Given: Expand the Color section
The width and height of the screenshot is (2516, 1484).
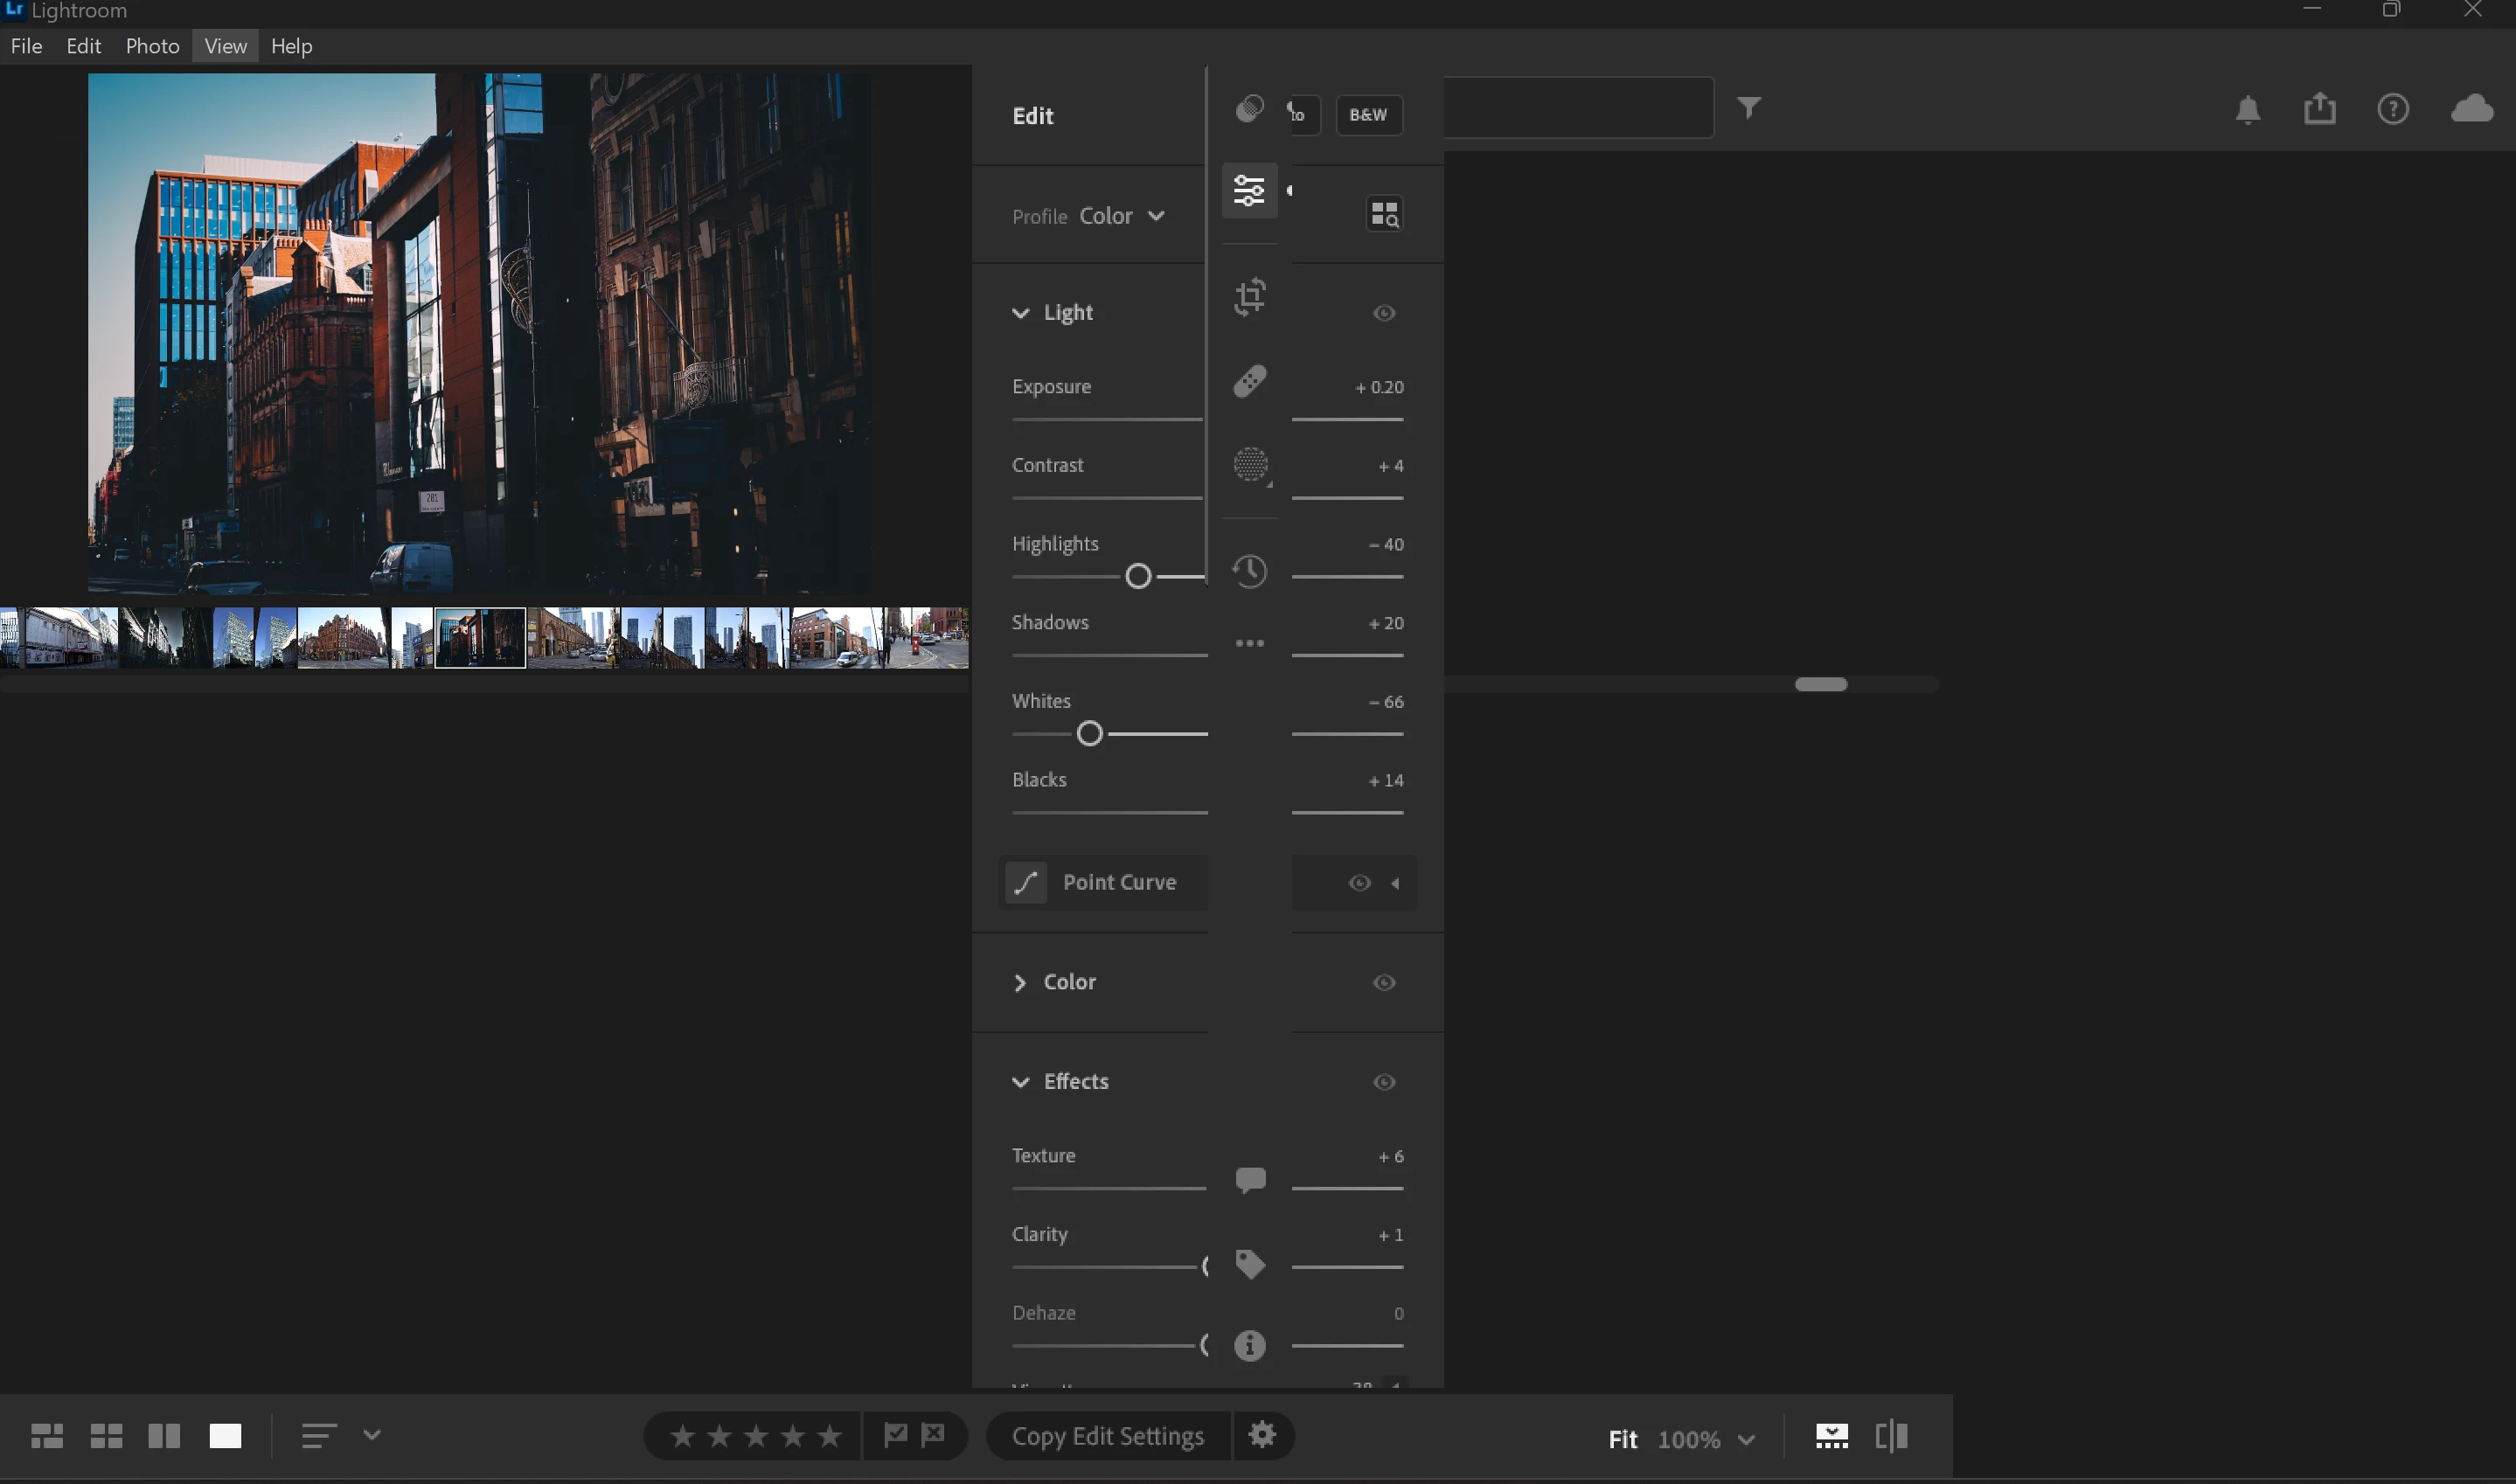Looking at the screenshot, I should coord(1020,982).
